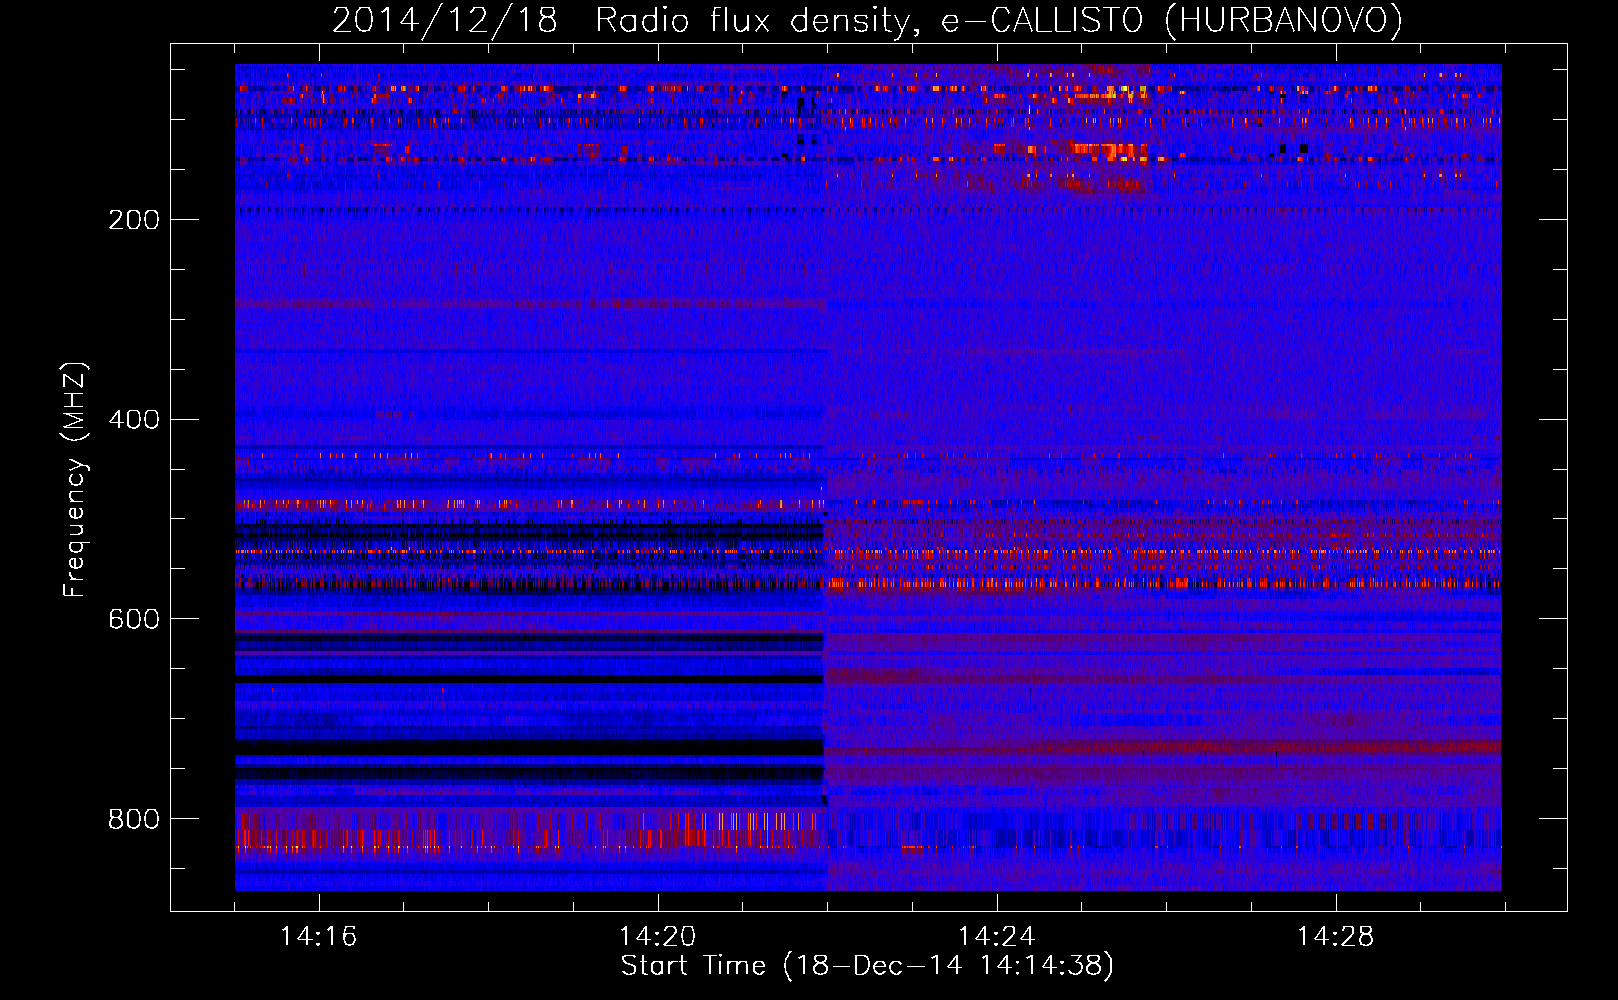
Task: Click the 200 frequency tick label
Action: point(134,220)
